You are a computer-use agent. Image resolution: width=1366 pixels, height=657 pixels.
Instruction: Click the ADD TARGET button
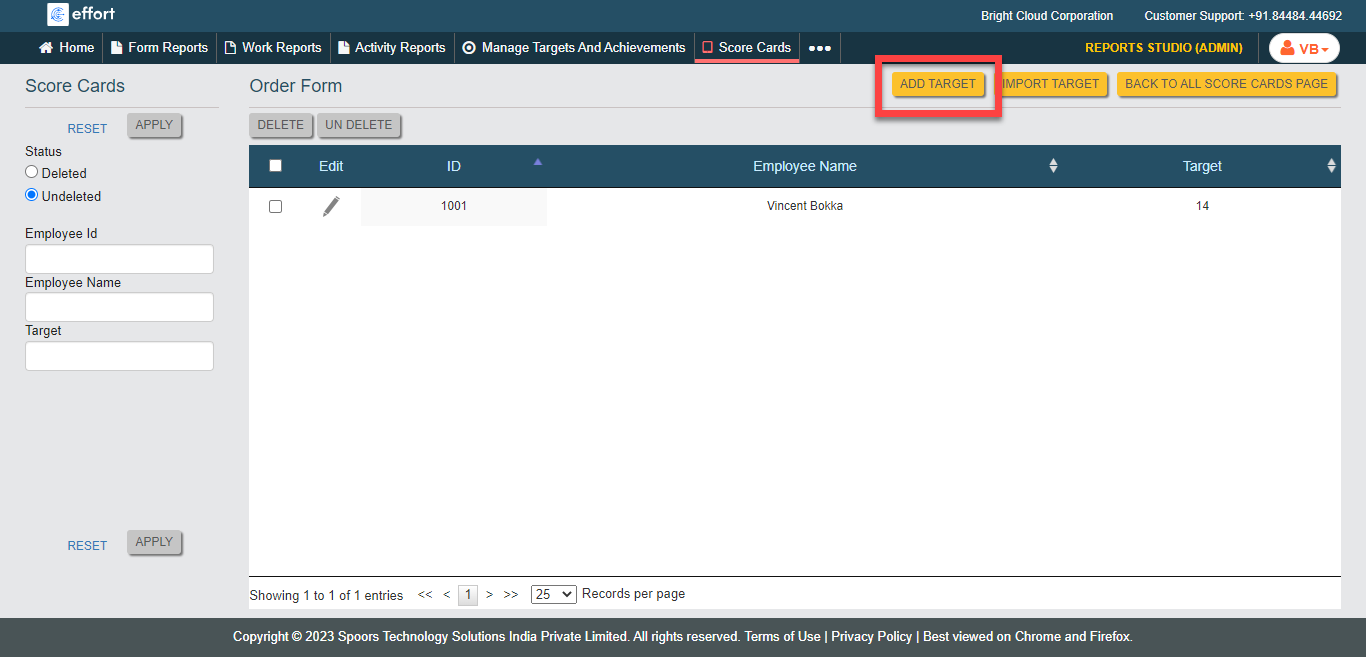tap(937, 84)
